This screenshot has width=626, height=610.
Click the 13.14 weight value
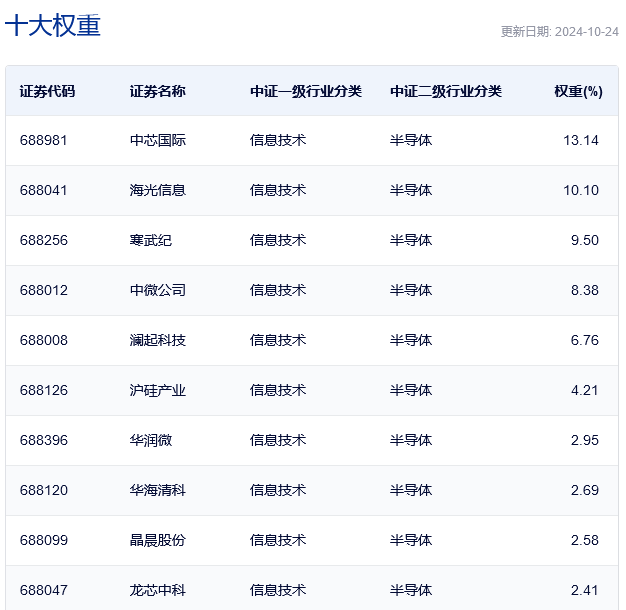[x=580, y=140]
